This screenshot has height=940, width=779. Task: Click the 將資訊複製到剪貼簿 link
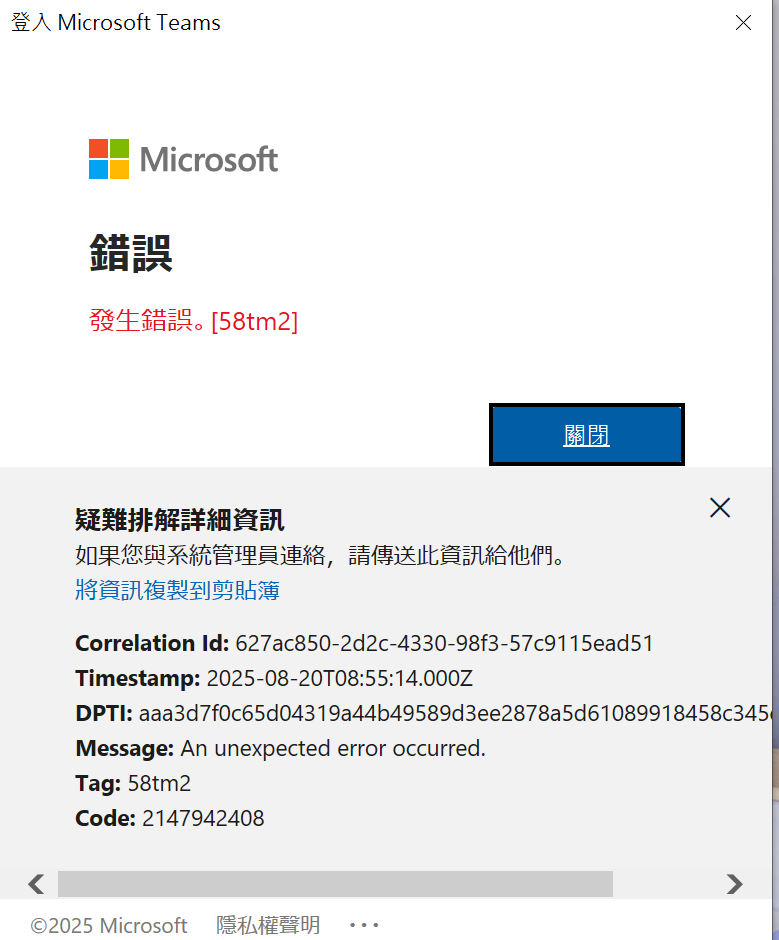(177, 590)
